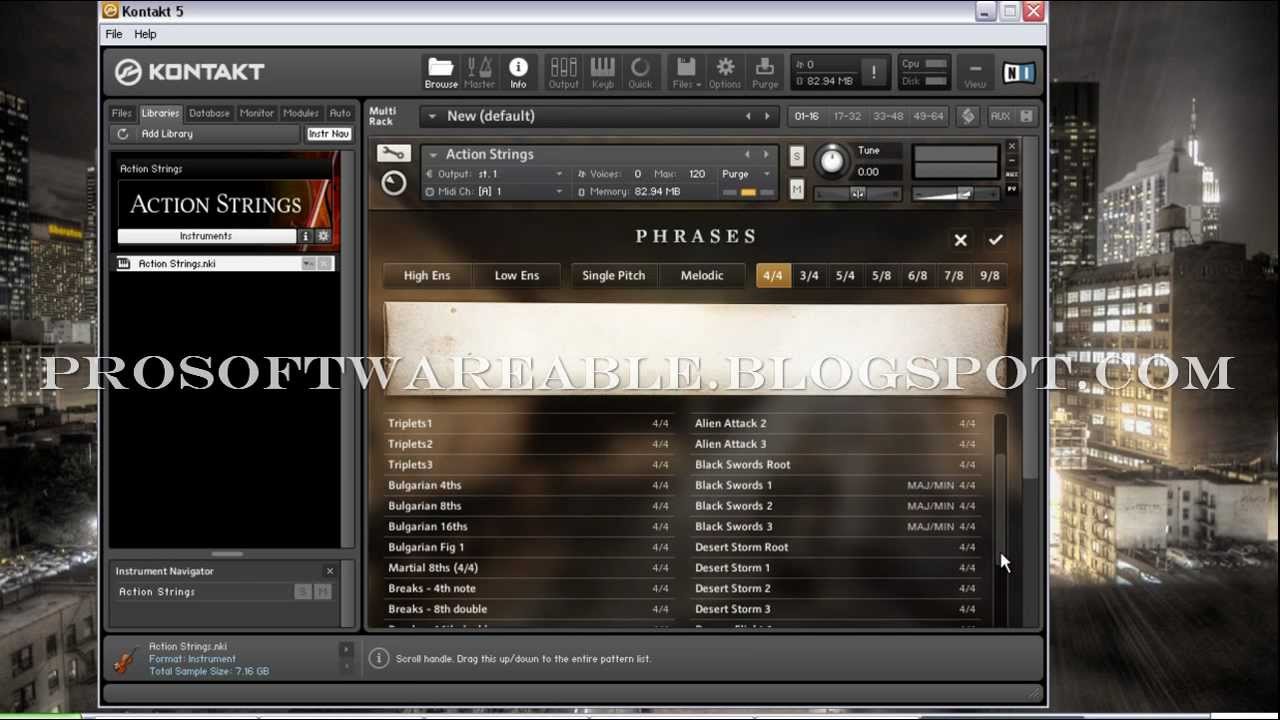Viewport: 1280px width, 720px height.
Task: Click the global Purge toolbar icon
Action: [765, 72]
